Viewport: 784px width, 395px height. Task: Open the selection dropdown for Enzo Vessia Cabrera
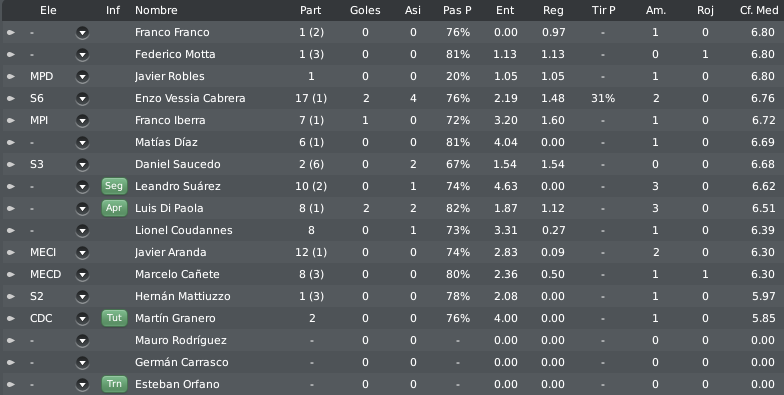click(82, 98)
